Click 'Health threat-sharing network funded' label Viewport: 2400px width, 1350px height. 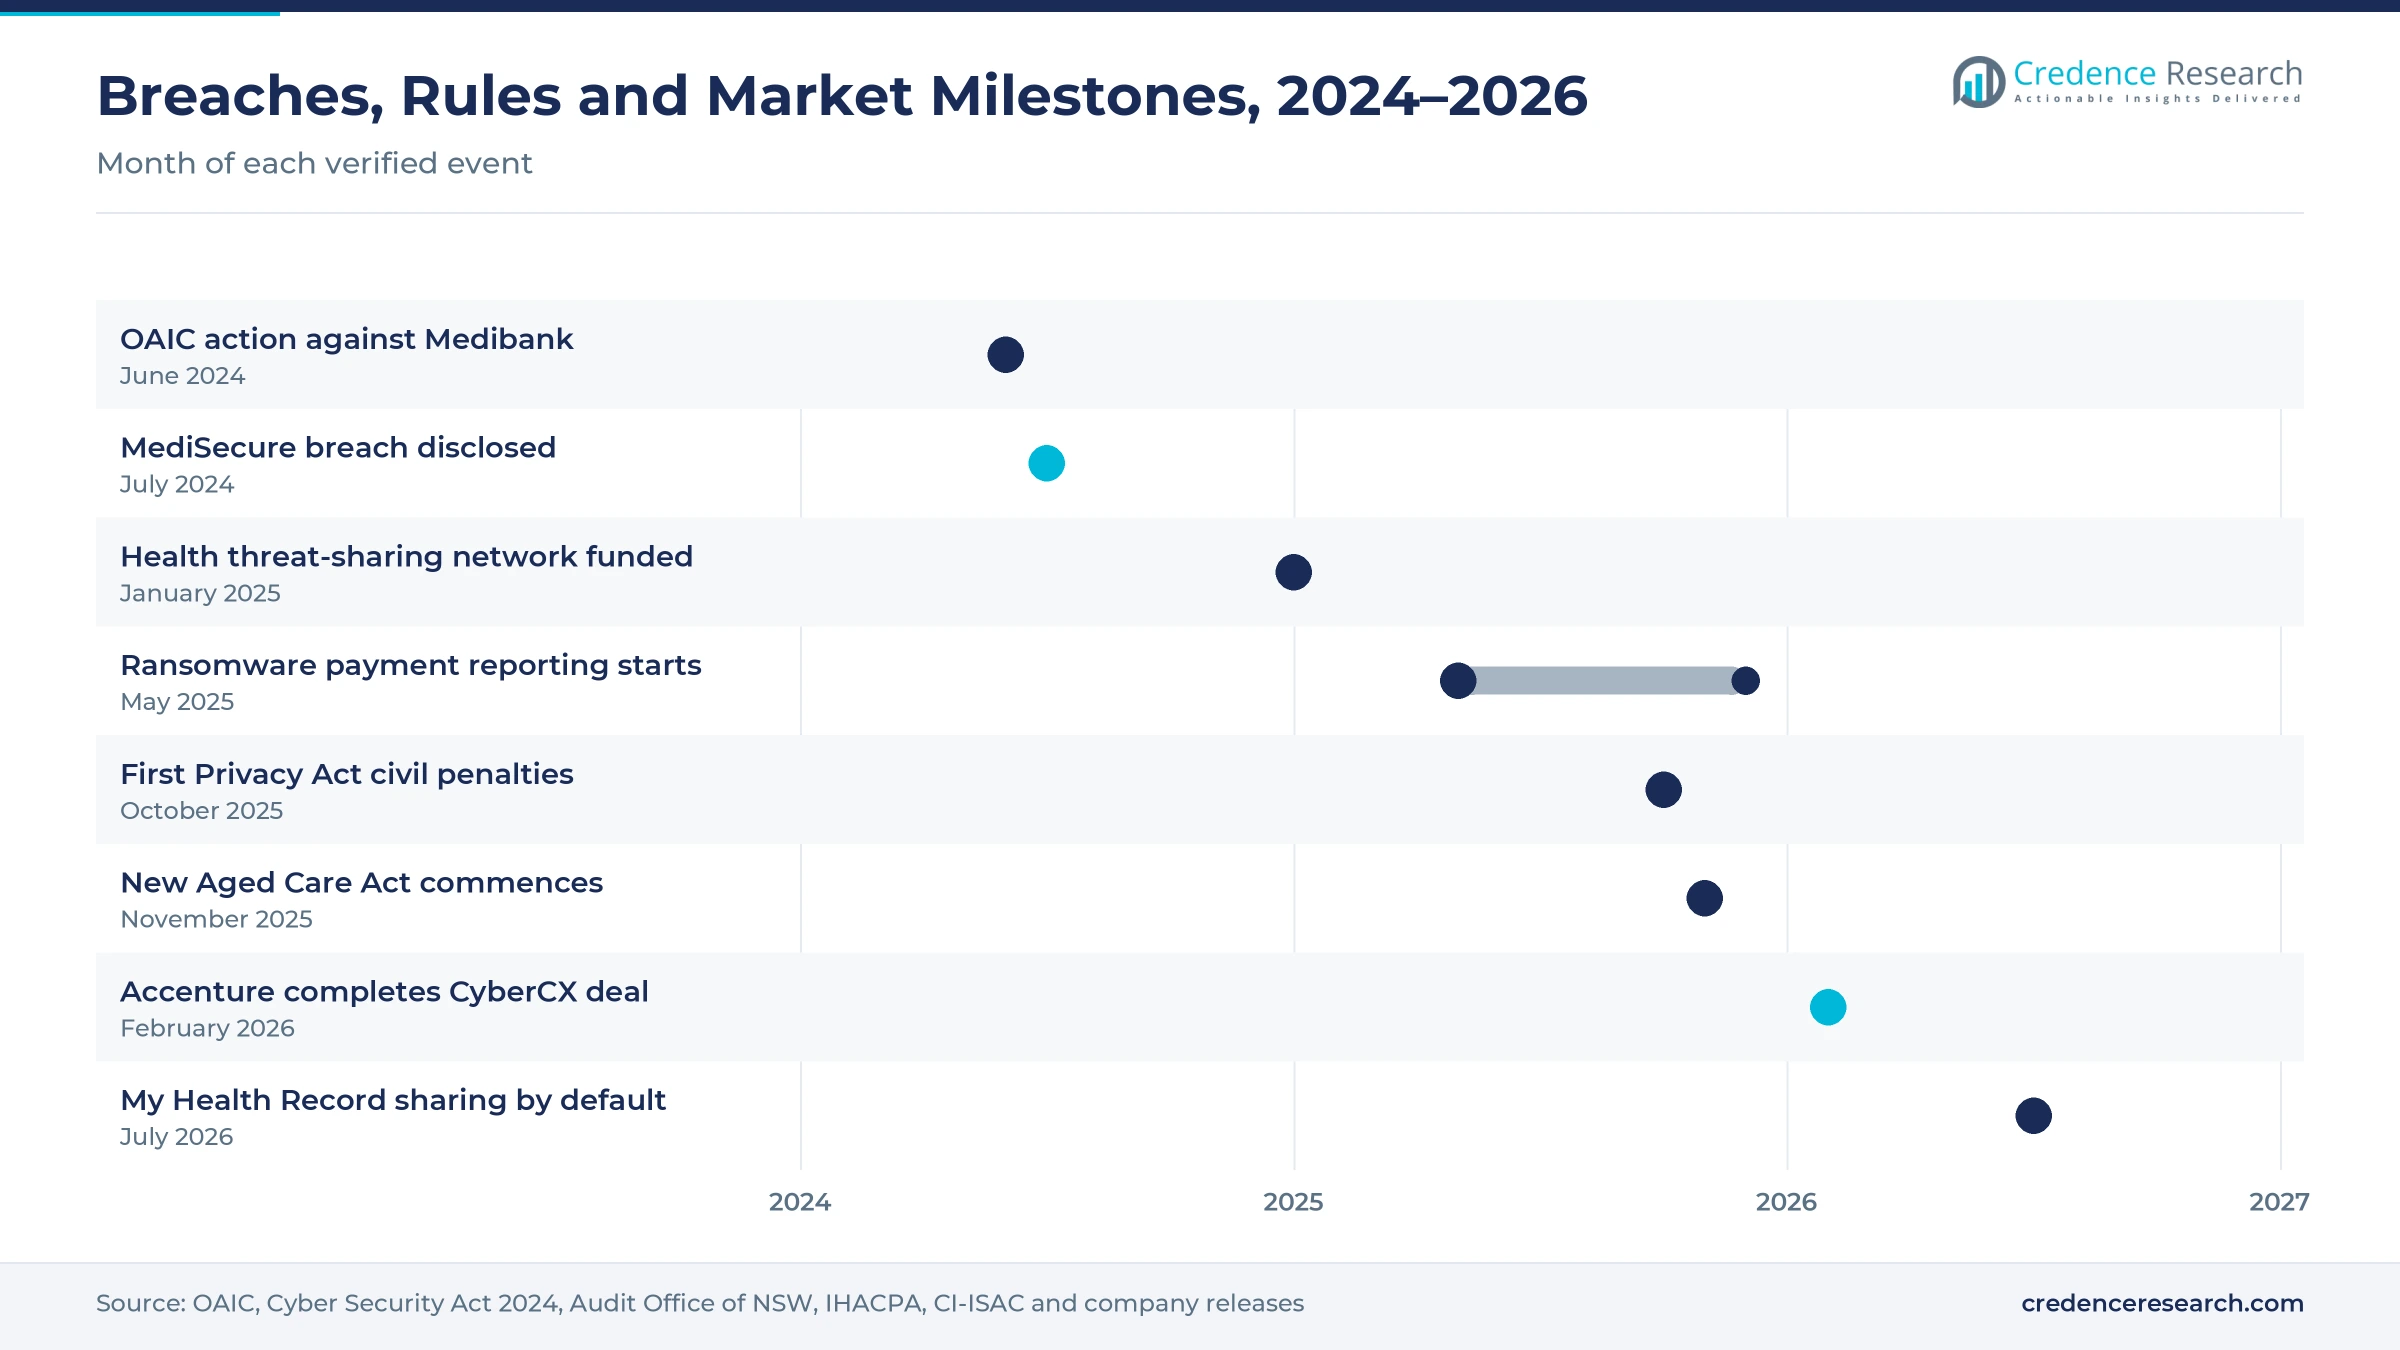406,557
